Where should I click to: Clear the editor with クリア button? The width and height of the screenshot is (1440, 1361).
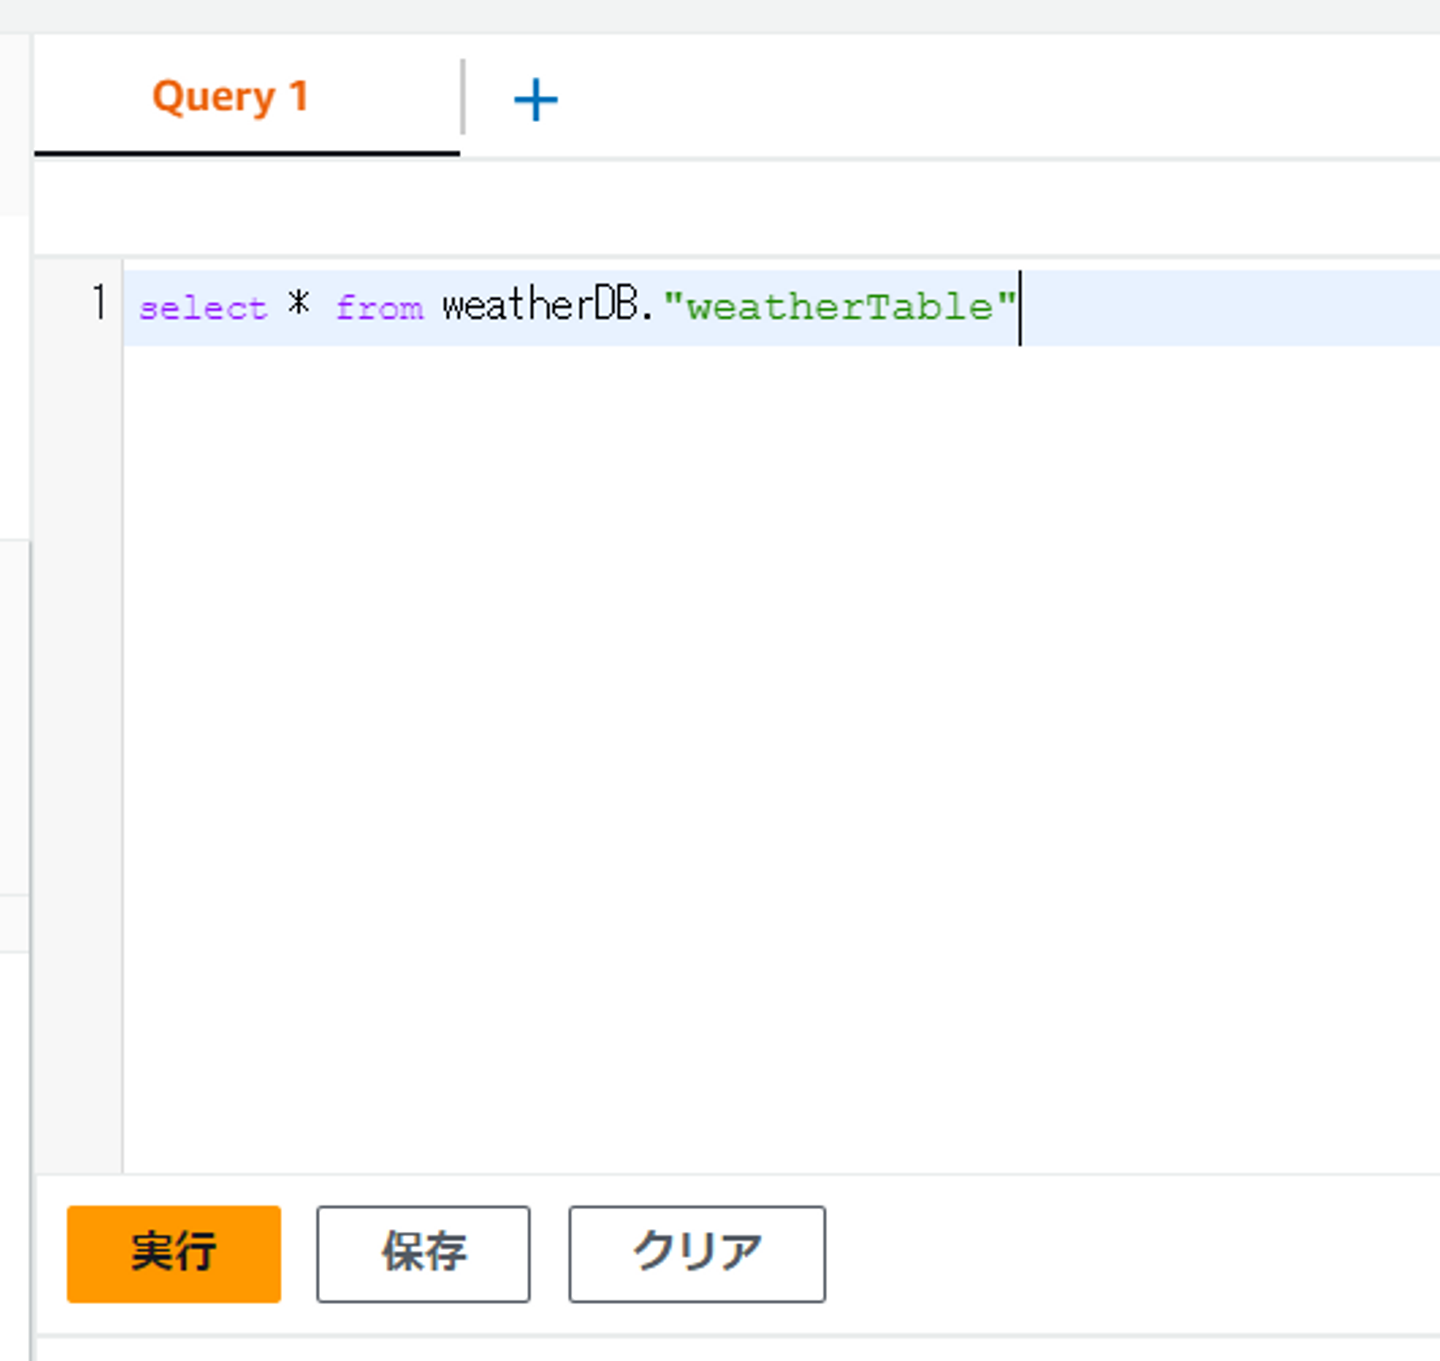(x=697, y=1253)
